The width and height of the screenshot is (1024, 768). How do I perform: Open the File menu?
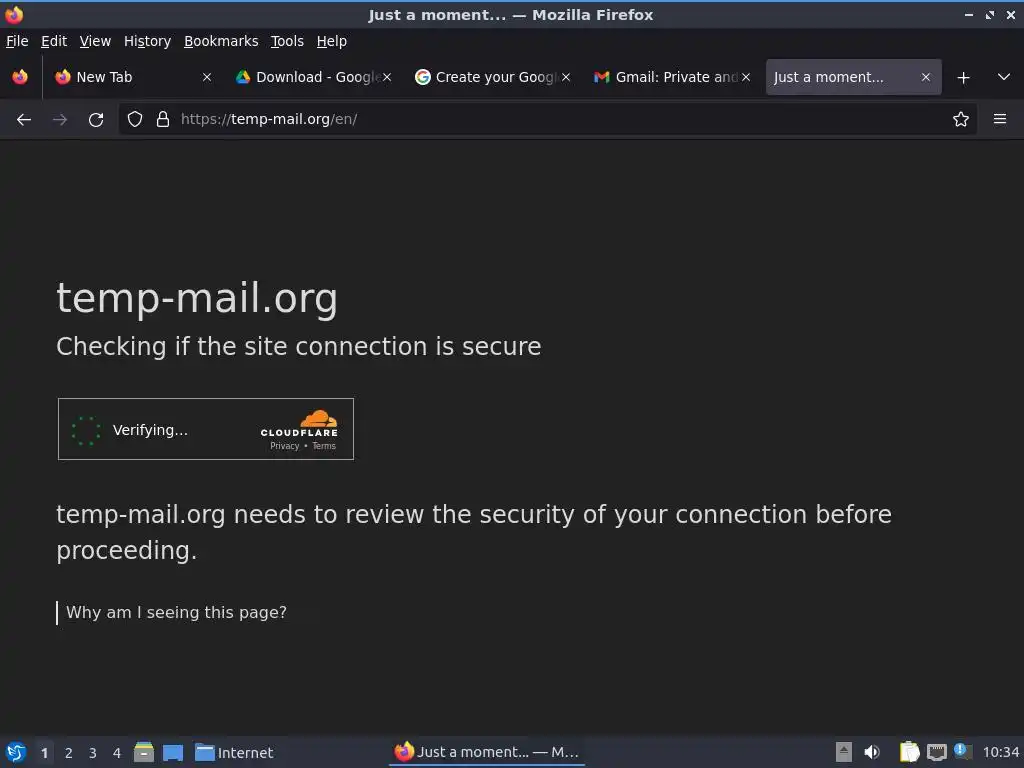point(17,41)
